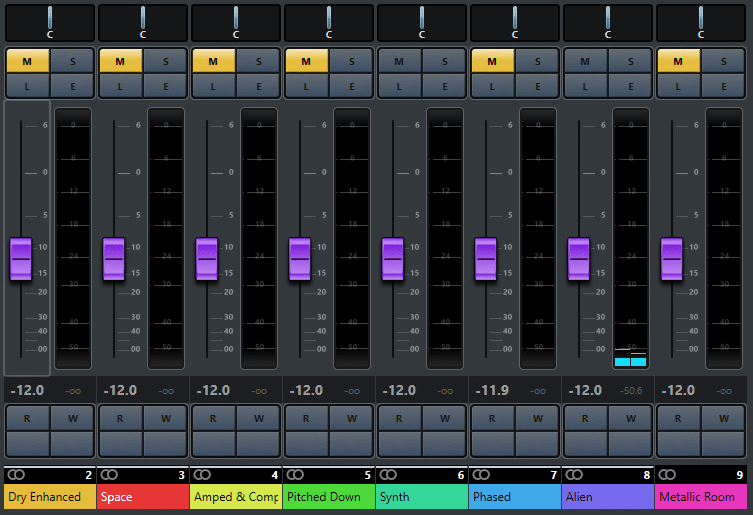Open Edit channel settings for Space

[165, 86]
